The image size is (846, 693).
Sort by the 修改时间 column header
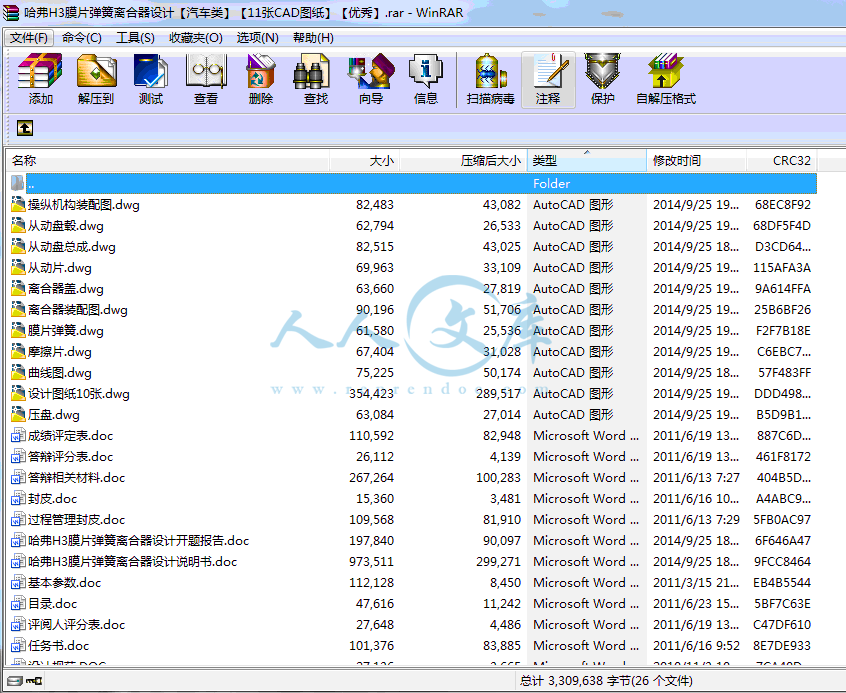click(697, 161)
